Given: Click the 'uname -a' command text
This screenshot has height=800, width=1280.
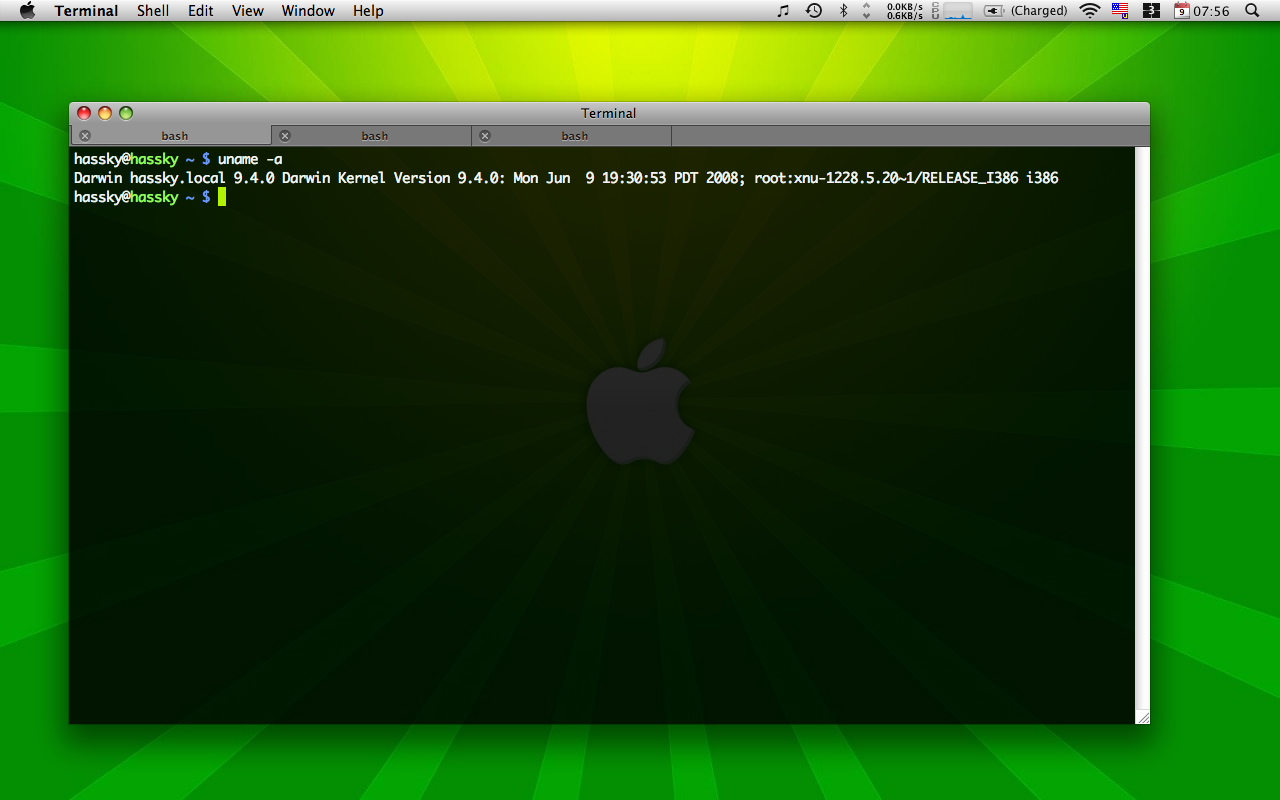Looking at the screenshot, I should (250, 159).
